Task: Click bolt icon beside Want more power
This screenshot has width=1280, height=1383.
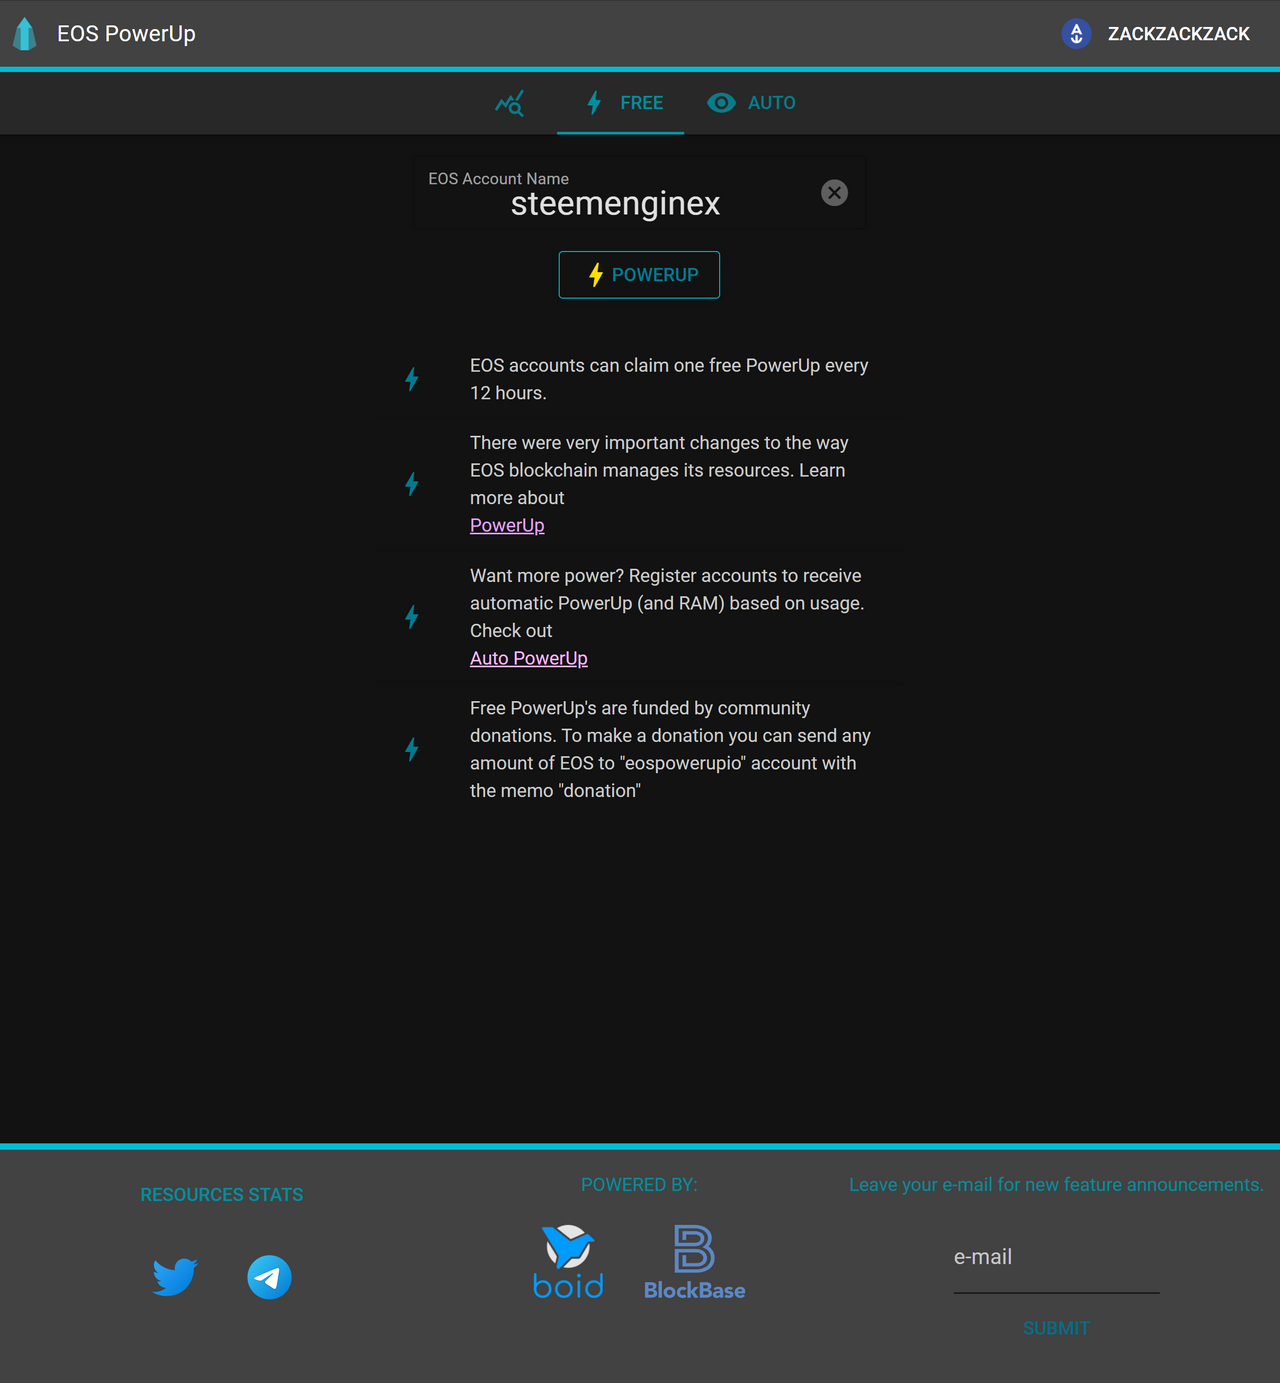Action: click(x=412, y=617)
